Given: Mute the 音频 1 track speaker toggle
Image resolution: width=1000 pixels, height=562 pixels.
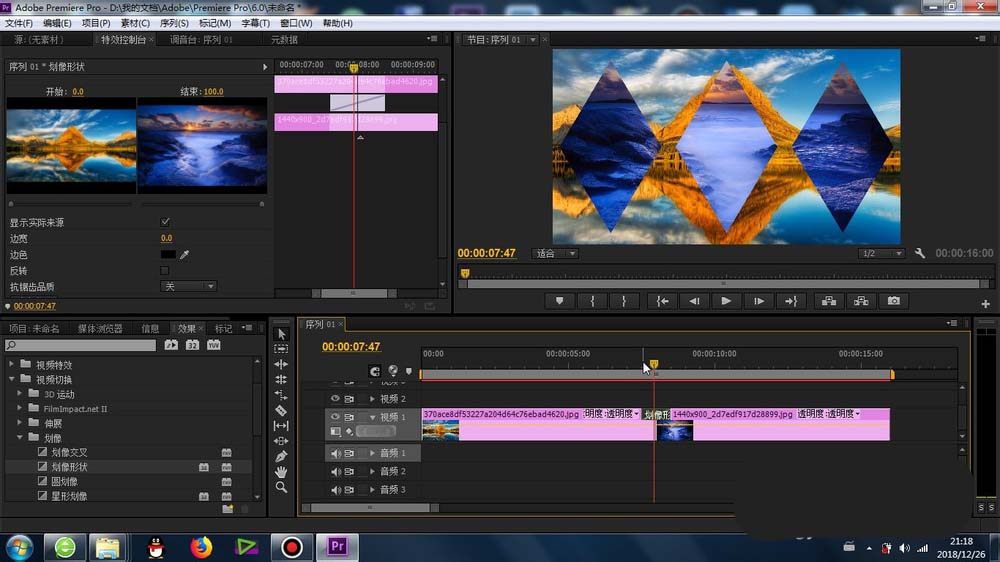Looking at the screenshot, I should [336, 454].
